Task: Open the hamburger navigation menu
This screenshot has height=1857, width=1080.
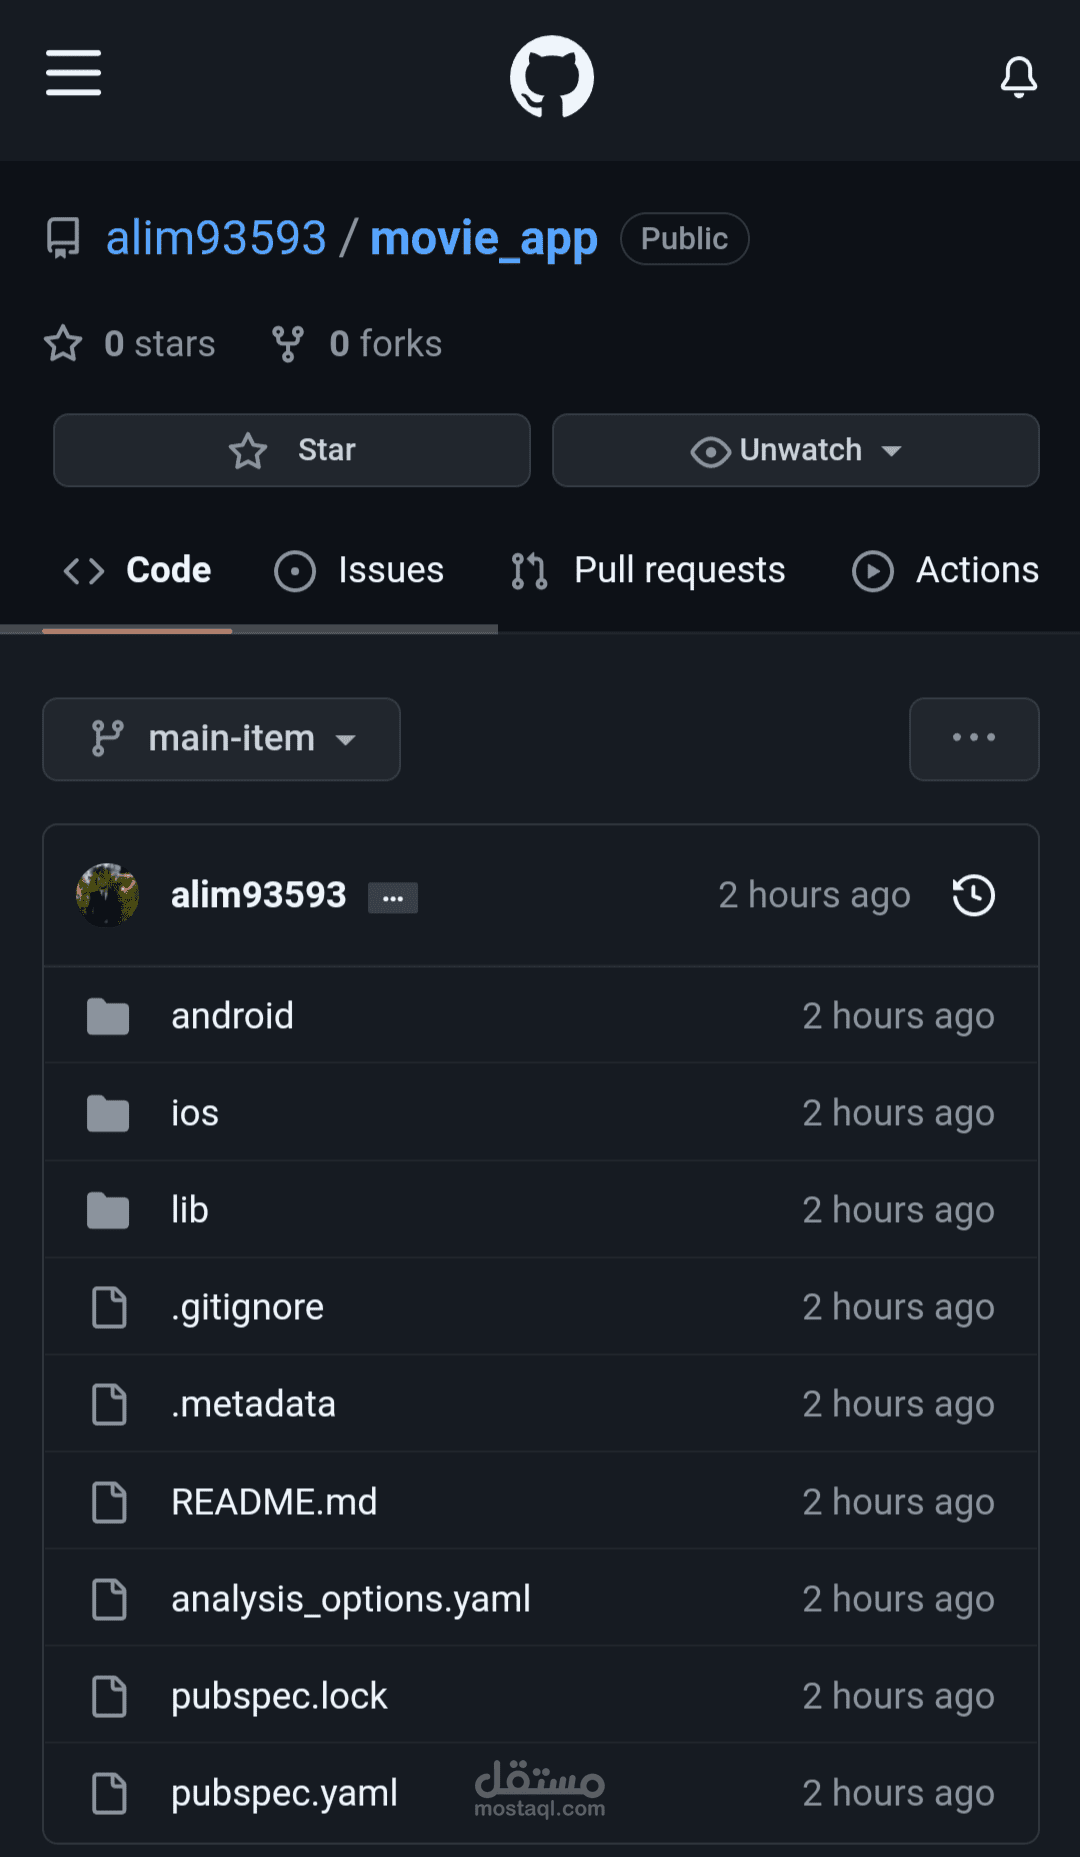Action: [x=72, y=74]
